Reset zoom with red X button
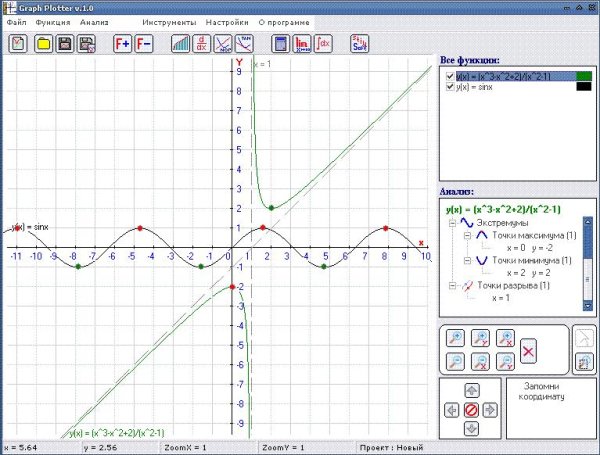This screenshot has width=600, height=455. (x=528, y=351)
